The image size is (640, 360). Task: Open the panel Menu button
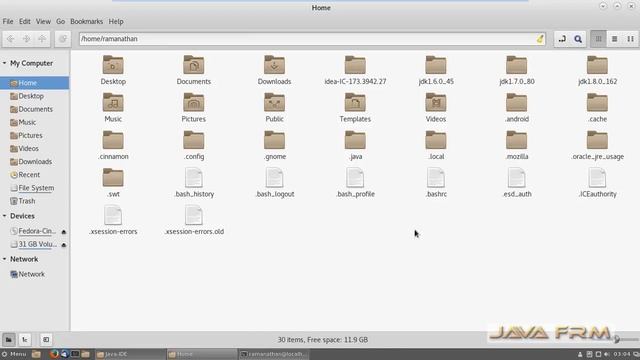click(x=14, y=354)
